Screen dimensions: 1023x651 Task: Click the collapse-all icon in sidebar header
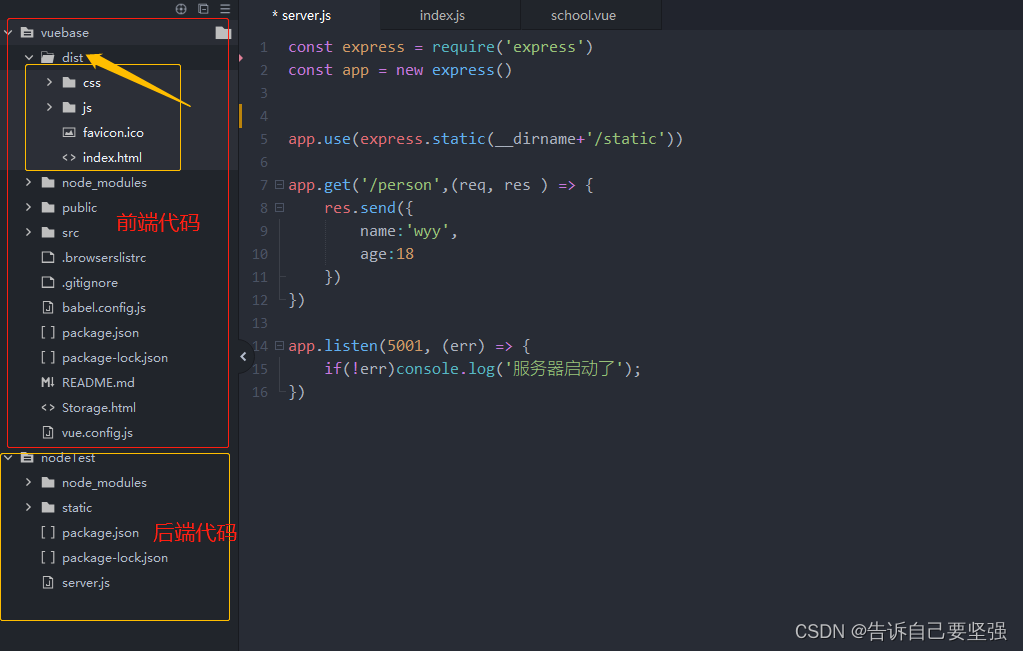(204, 8)
